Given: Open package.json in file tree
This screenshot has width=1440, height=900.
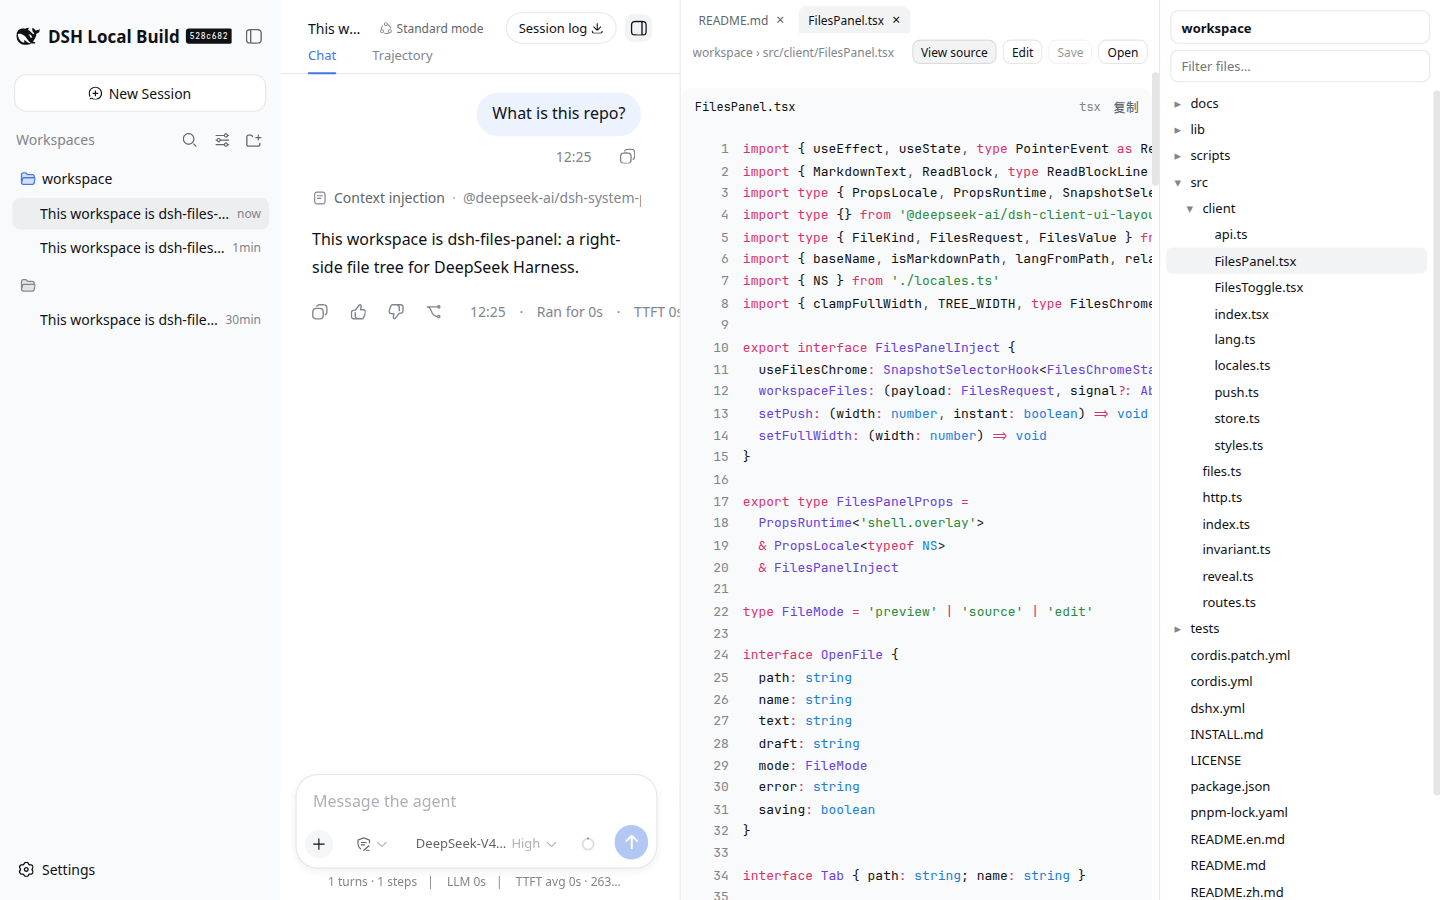Looking at the screenshot, I should coord(1296,786).
